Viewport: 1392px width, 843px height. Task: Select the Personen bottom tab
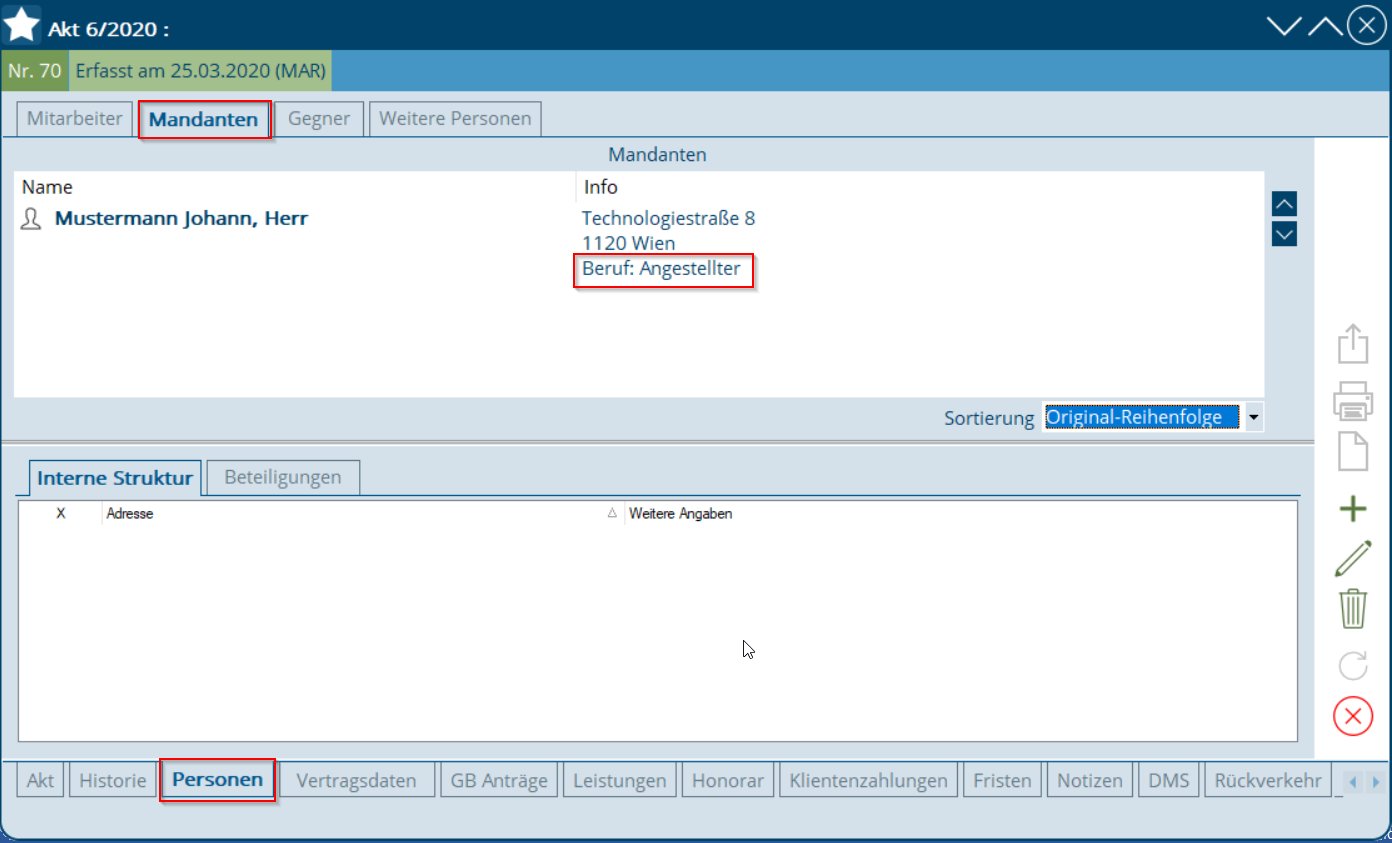coord(218,780)
